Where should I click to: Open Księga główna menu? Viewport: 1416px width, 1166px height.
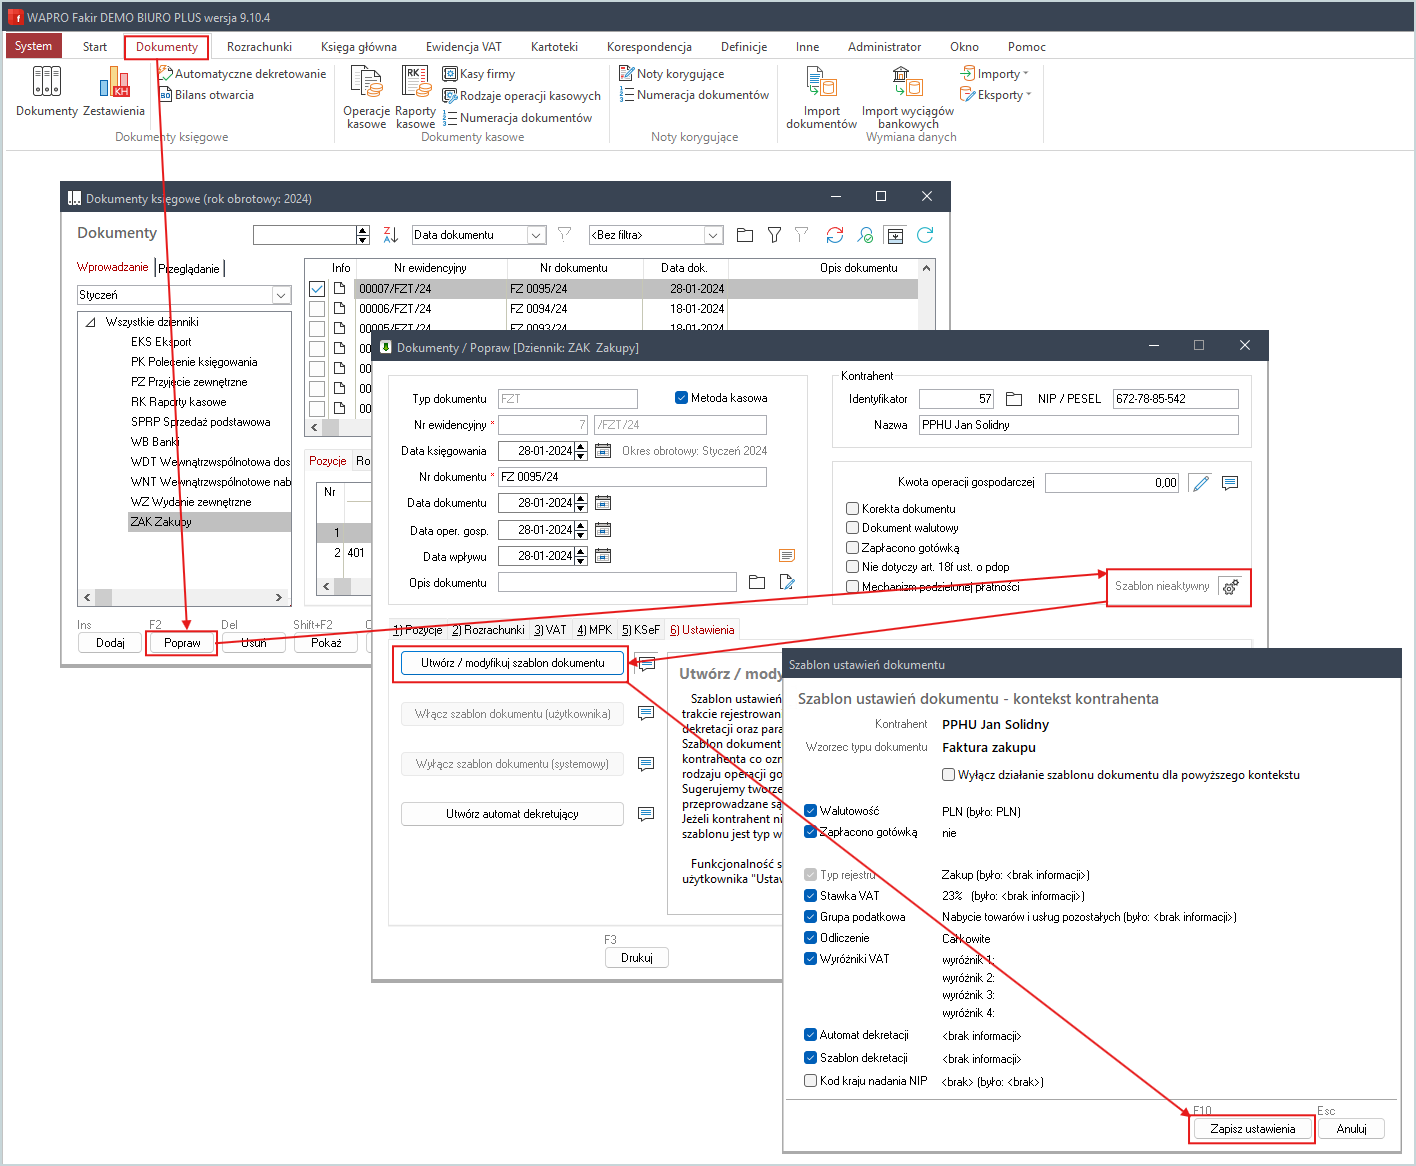click(358, 47)
